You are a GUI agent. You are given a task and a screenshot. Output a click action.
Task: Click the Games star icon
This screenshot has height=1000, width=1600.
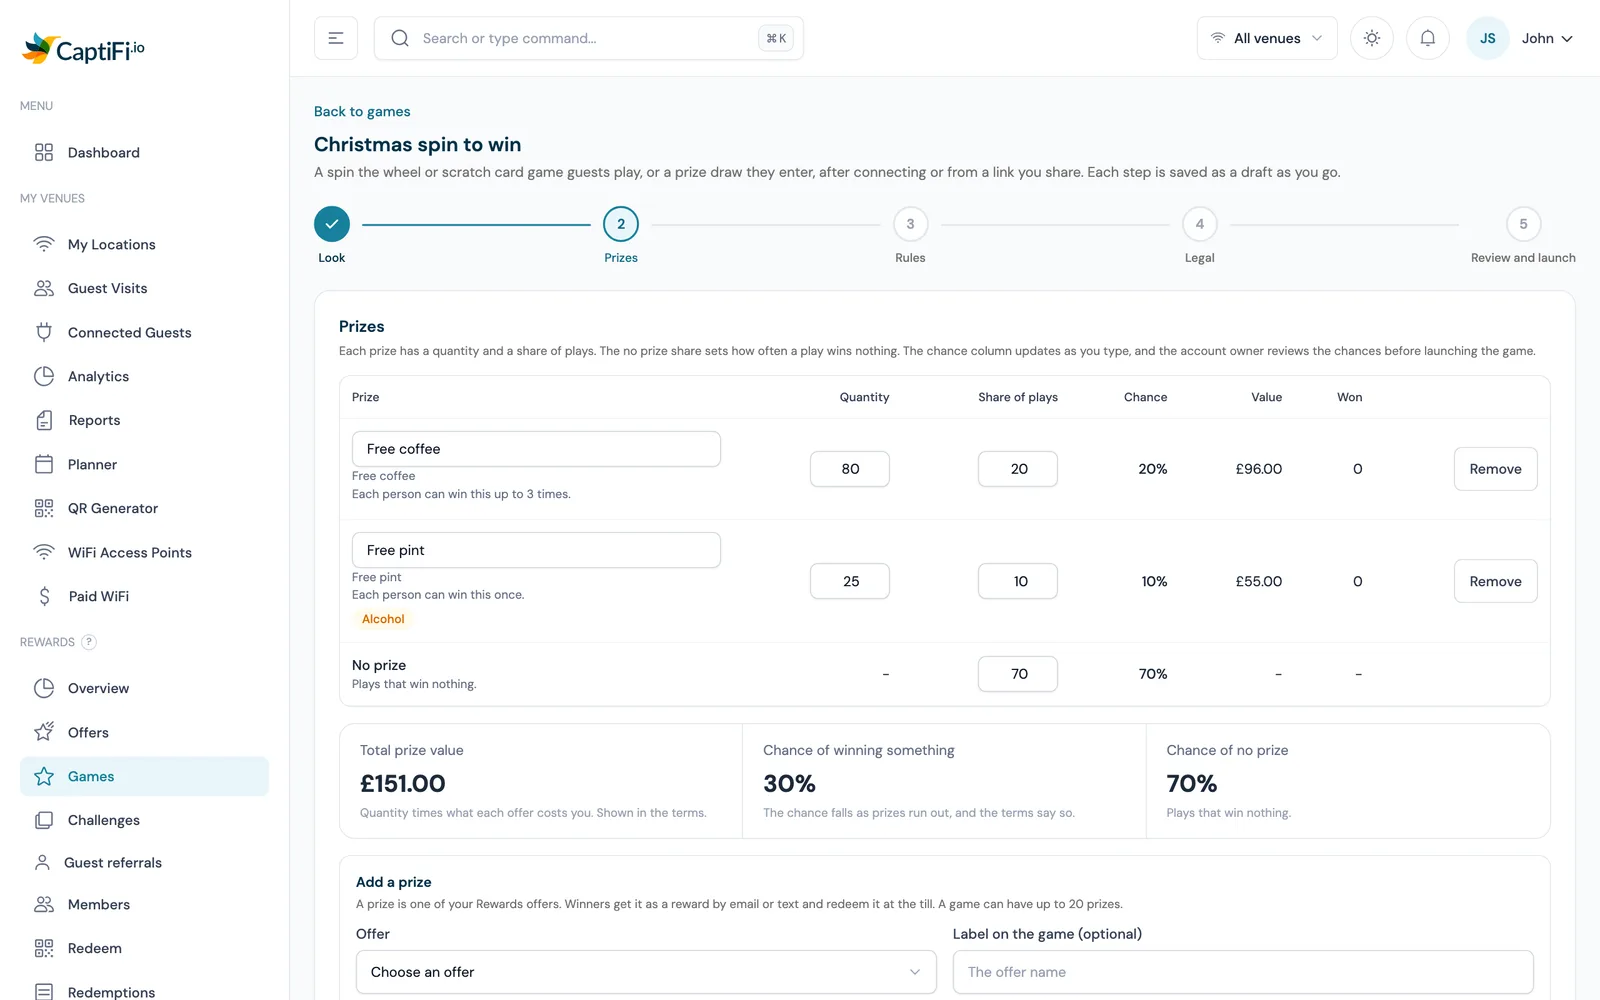coord(44,776)
